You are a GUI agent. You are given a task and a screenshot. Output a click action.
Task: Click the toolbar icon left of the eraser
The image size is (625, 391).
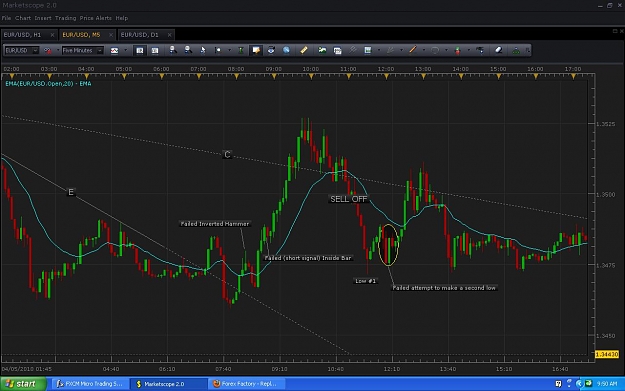click(480, 50)
